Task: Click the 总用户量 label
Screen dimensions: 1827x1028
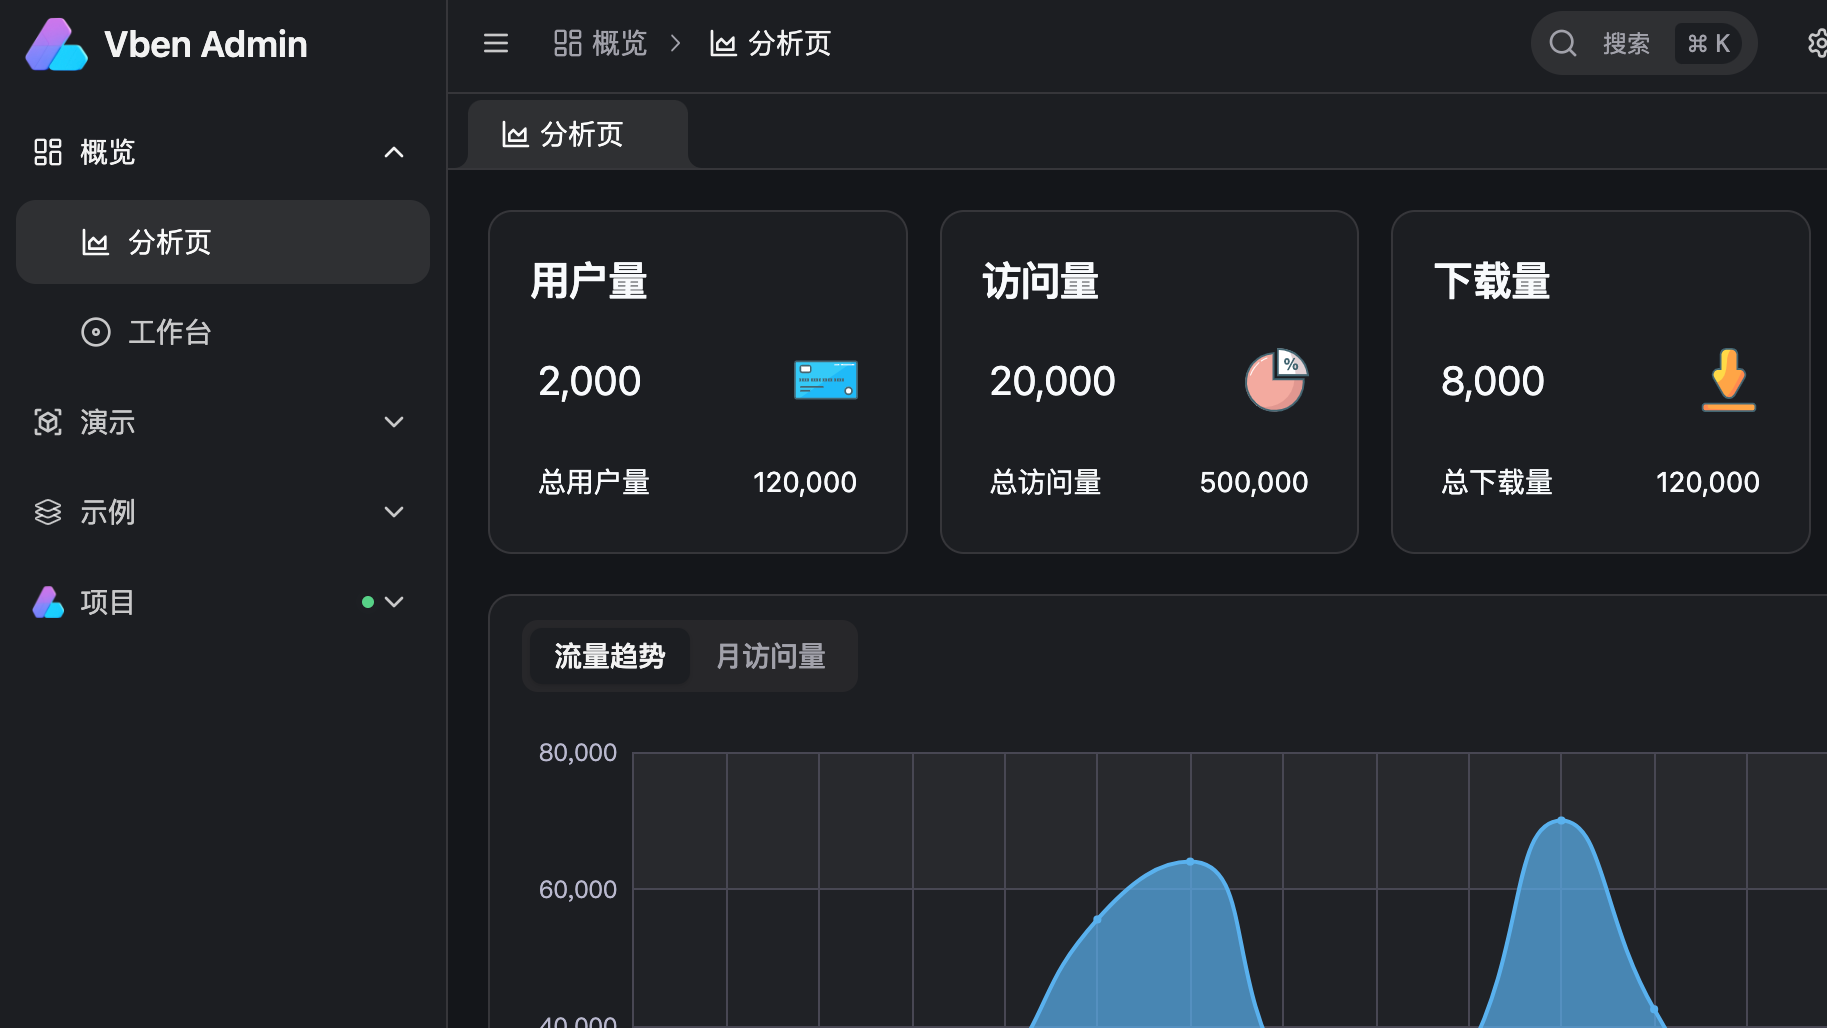Action: (x=594, y=482)
